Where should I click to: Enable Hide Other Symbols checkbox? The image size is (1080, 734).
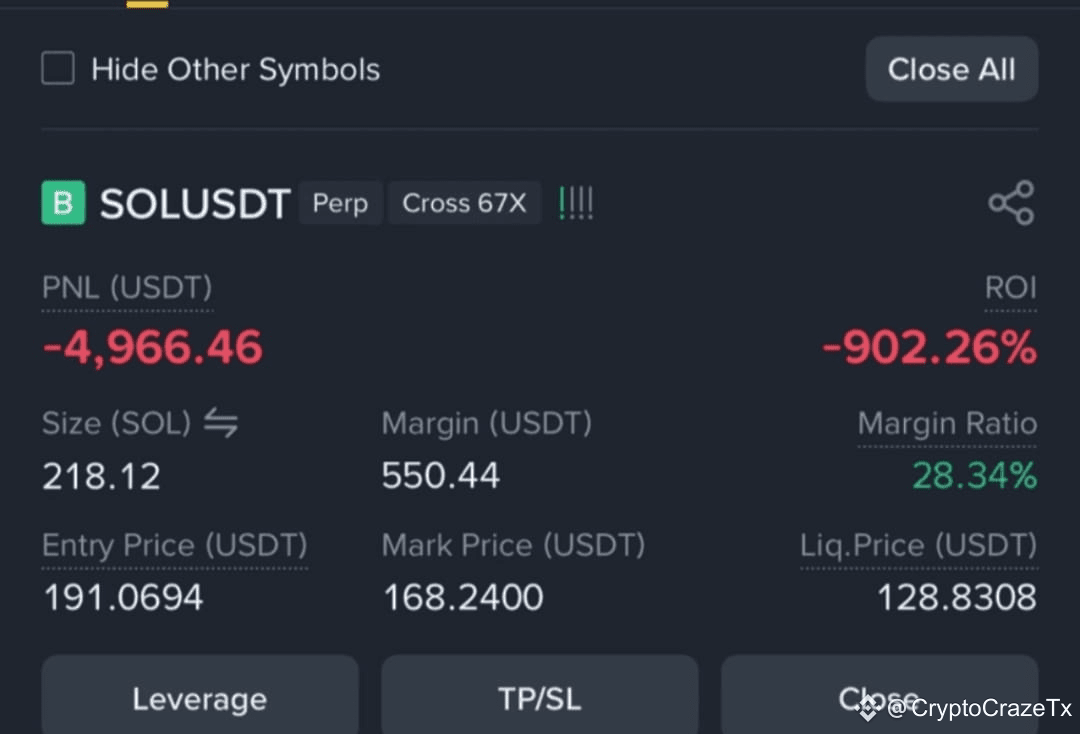(x=58, y=68)
